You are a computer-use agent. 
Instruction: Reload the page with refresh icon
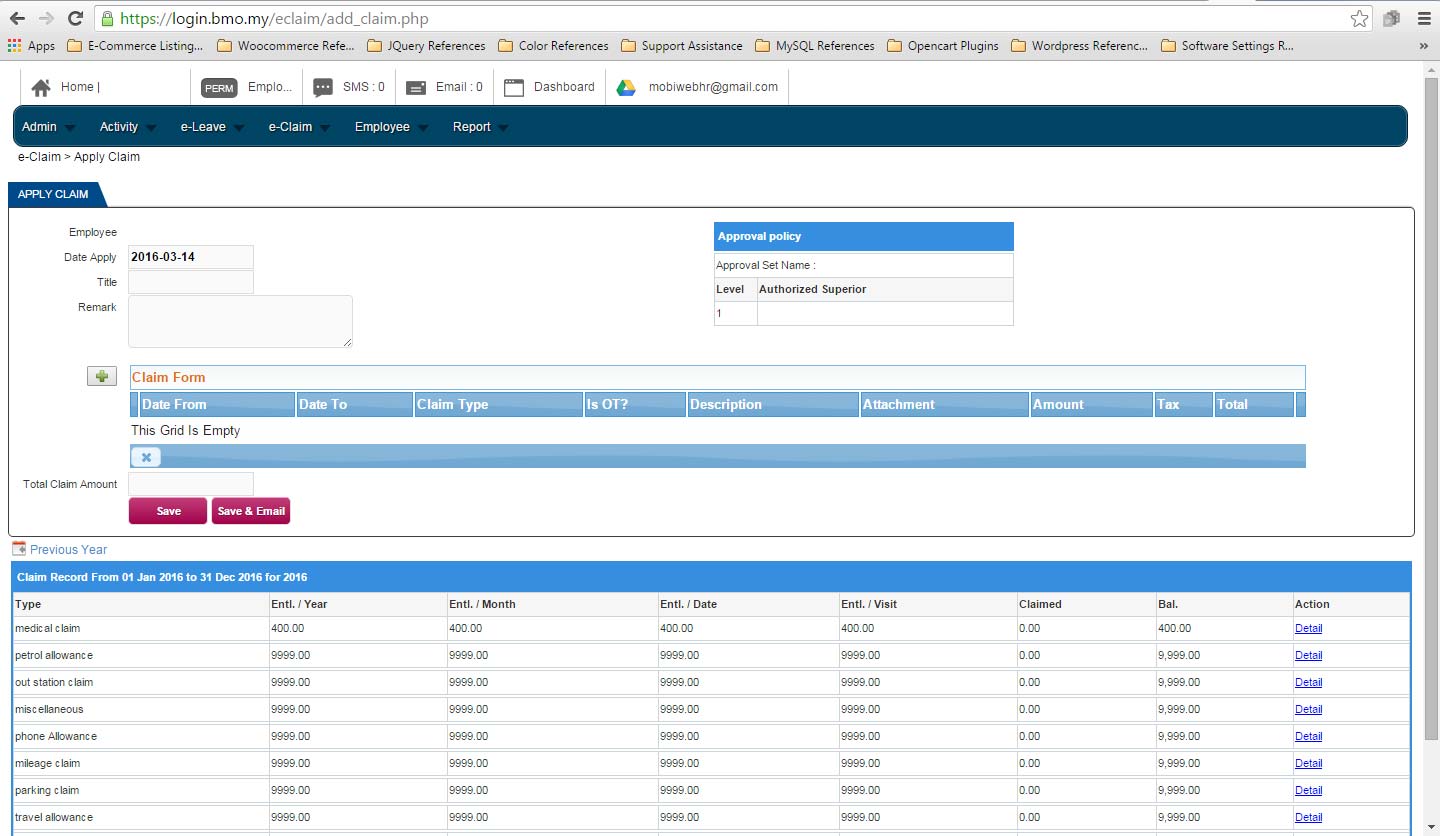pyautogui.click(x=75, y=18)
